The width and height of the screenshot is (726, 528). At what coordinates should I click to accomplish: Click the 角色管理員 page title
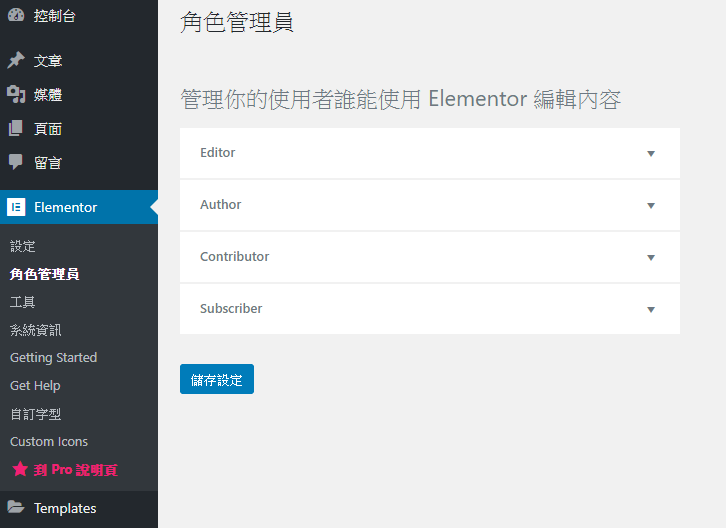click(x=237, y=22)
